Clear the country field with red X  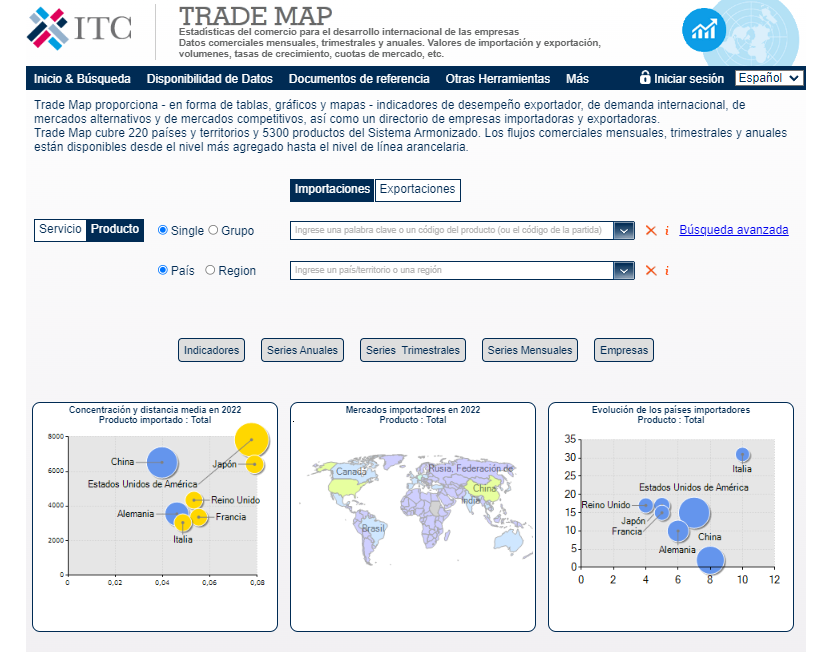(x=651, y=270)
